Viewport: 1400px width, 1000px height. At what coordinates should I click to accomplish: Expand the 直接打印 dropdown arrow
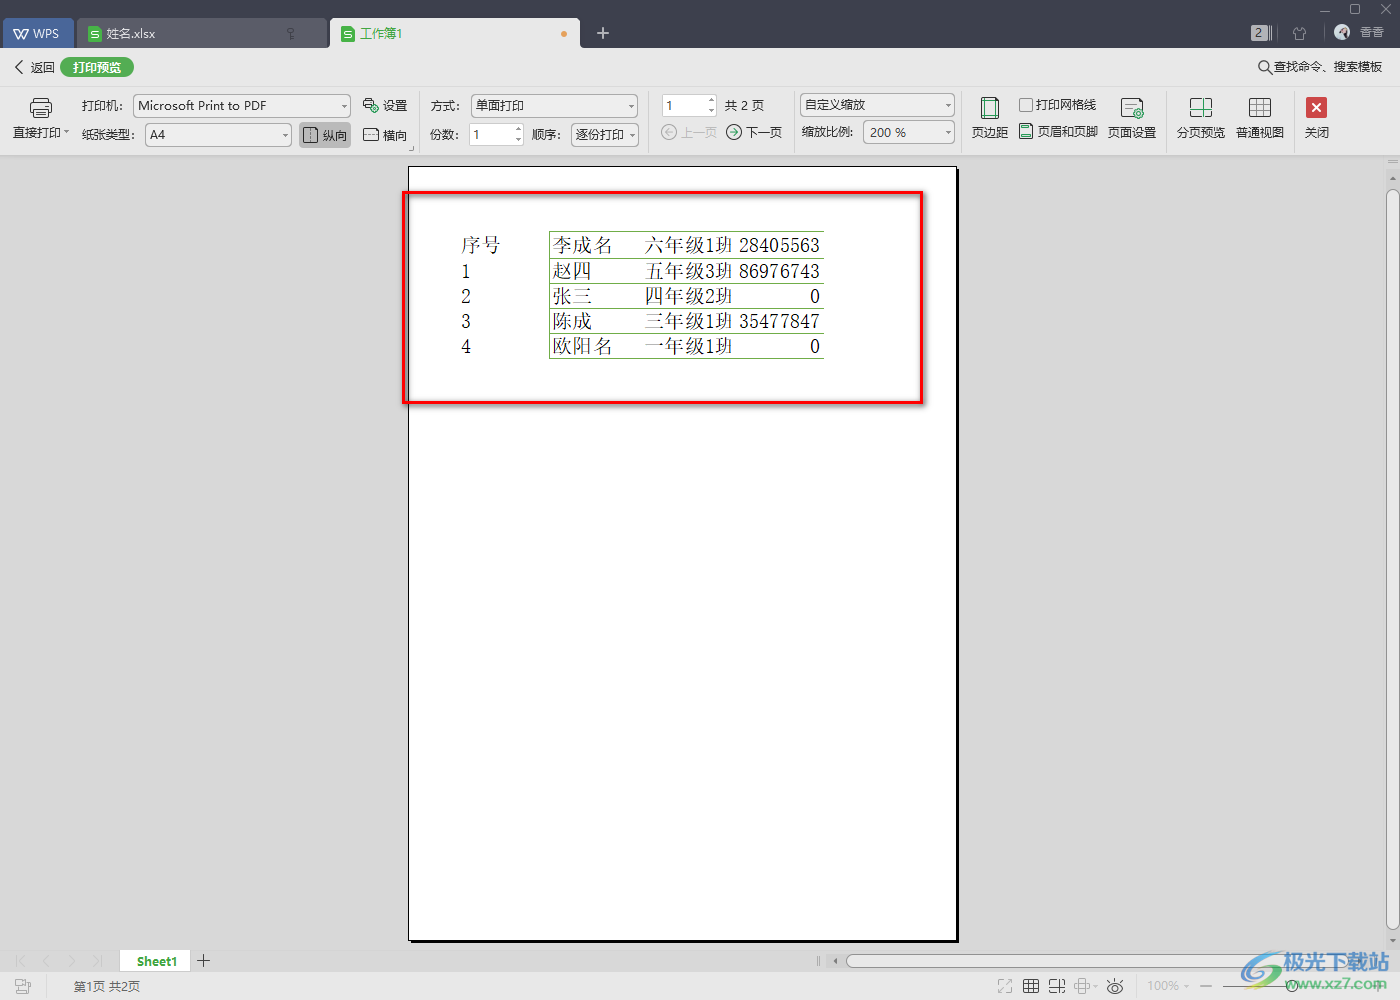[67, 132]
